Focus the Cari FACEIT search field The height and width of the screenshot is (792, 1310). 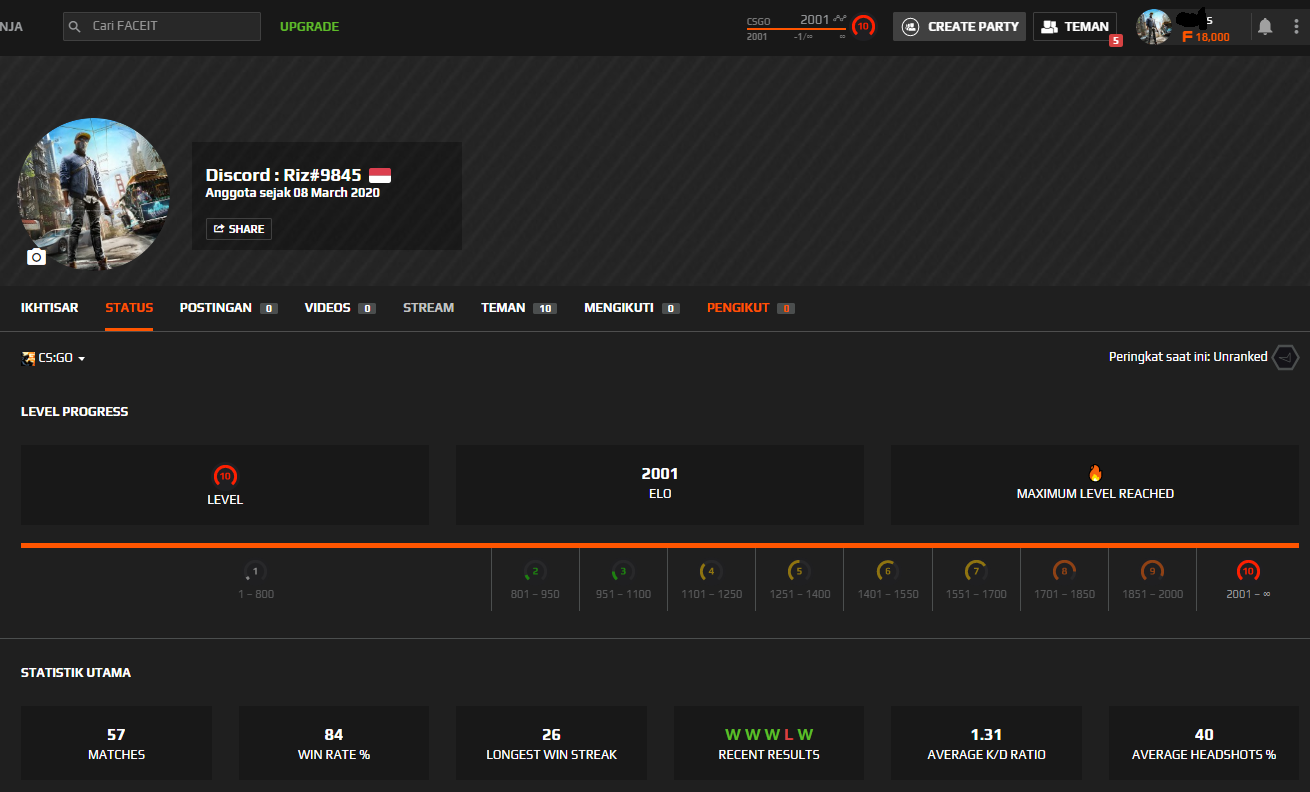(162, 26)
